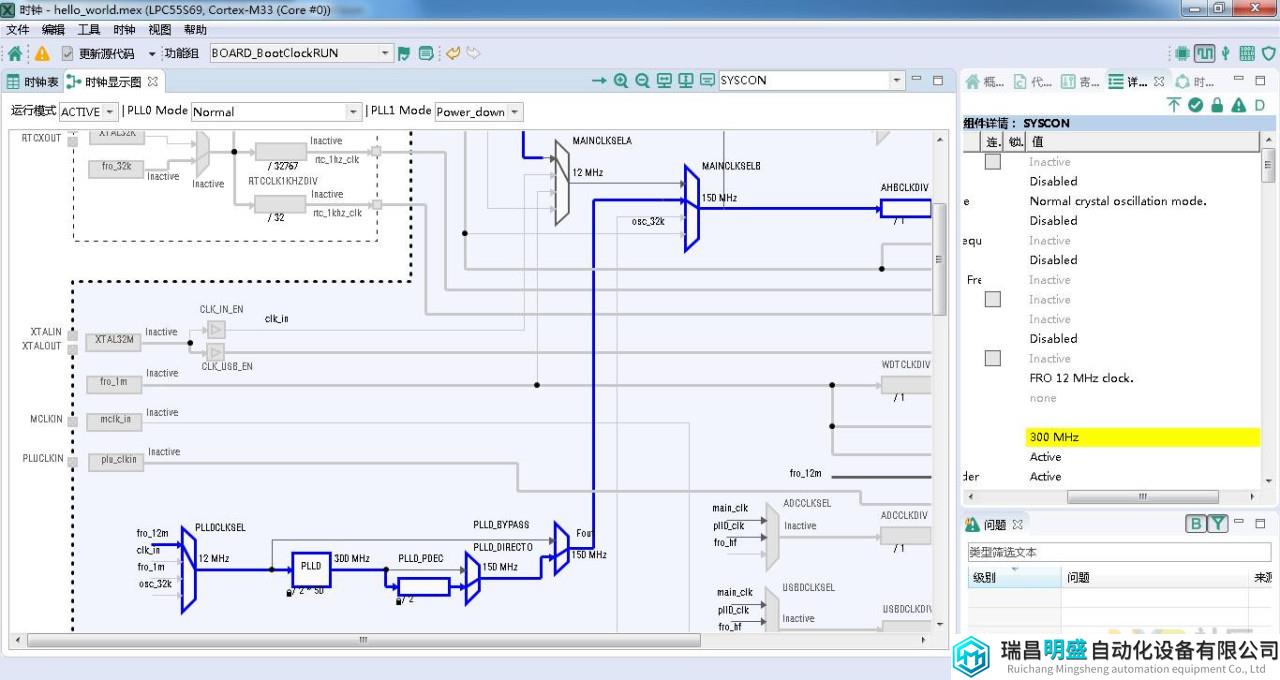Click the lock filter icon in details panel
This screenshot has height=680, width=1280.
1217,104
